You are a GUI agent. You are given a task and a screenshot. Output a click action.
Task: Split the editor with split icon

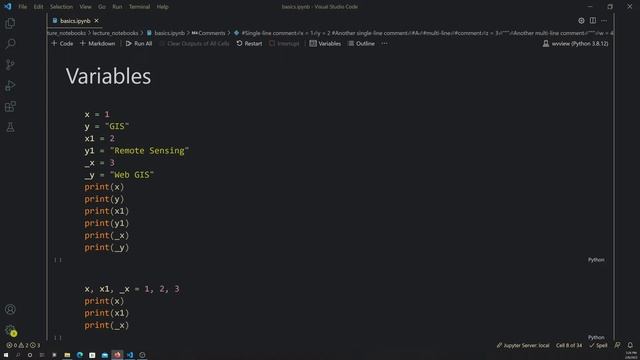click(x=593, y=20)
